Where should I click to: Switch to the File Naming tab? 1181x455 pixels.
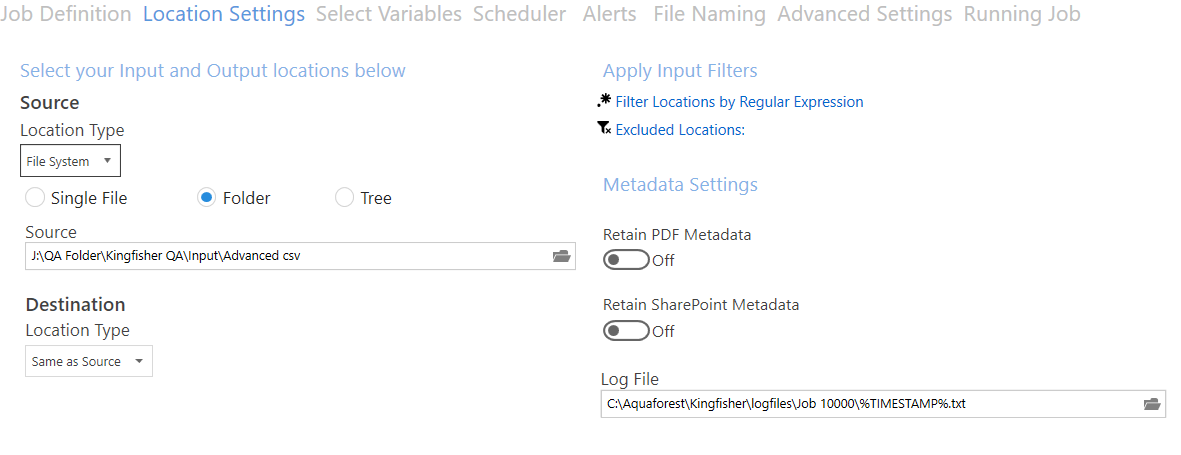pyautogui.click(x=710, y=14)
